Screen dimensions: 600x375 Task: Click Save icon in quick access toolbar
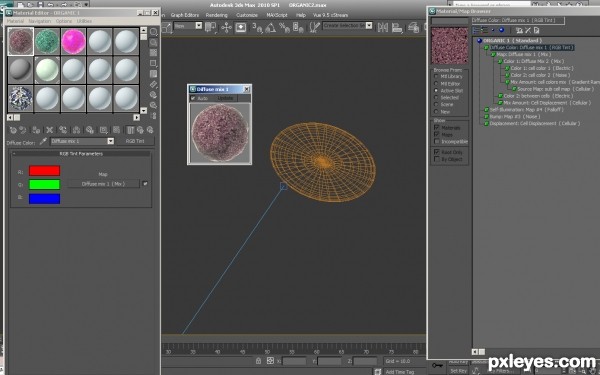tap(40, 5)
